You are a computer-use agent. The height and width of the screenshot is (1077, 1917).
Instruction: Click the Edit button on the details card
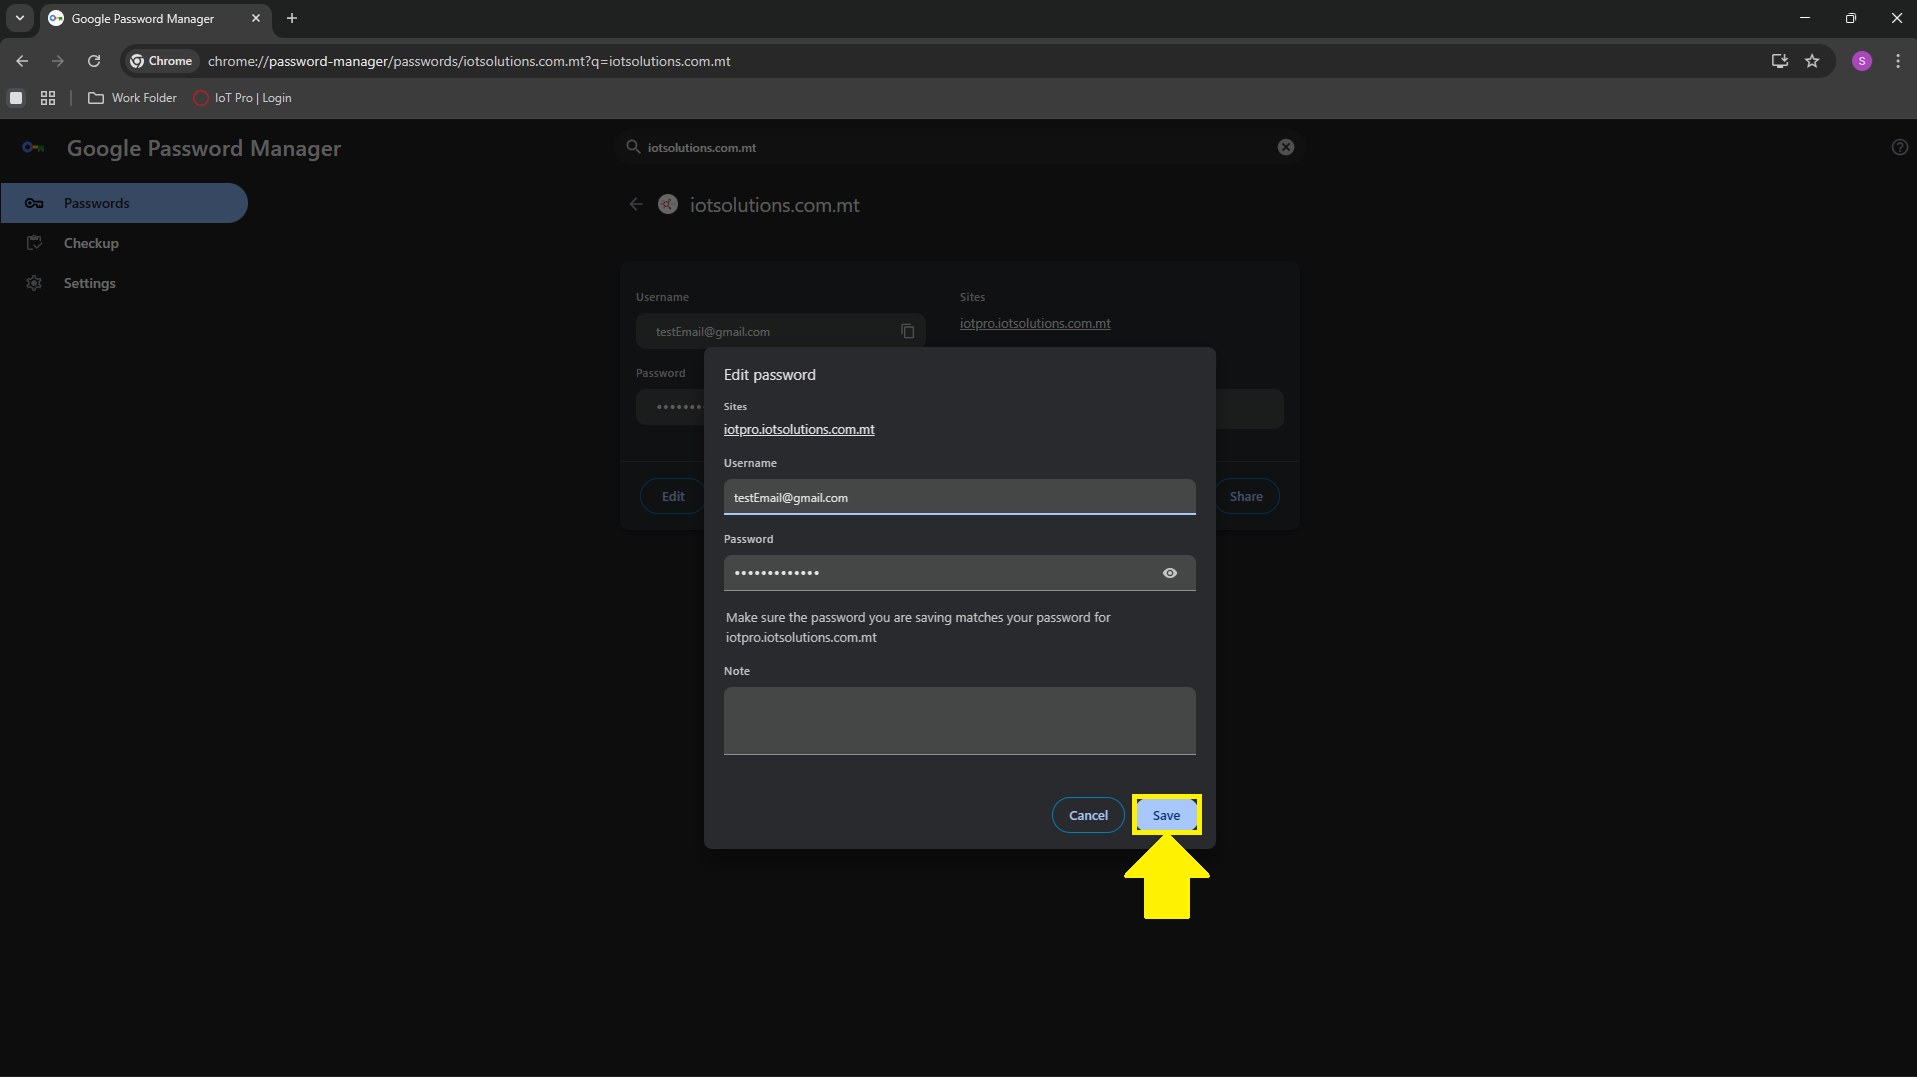(x=673, y=496)
